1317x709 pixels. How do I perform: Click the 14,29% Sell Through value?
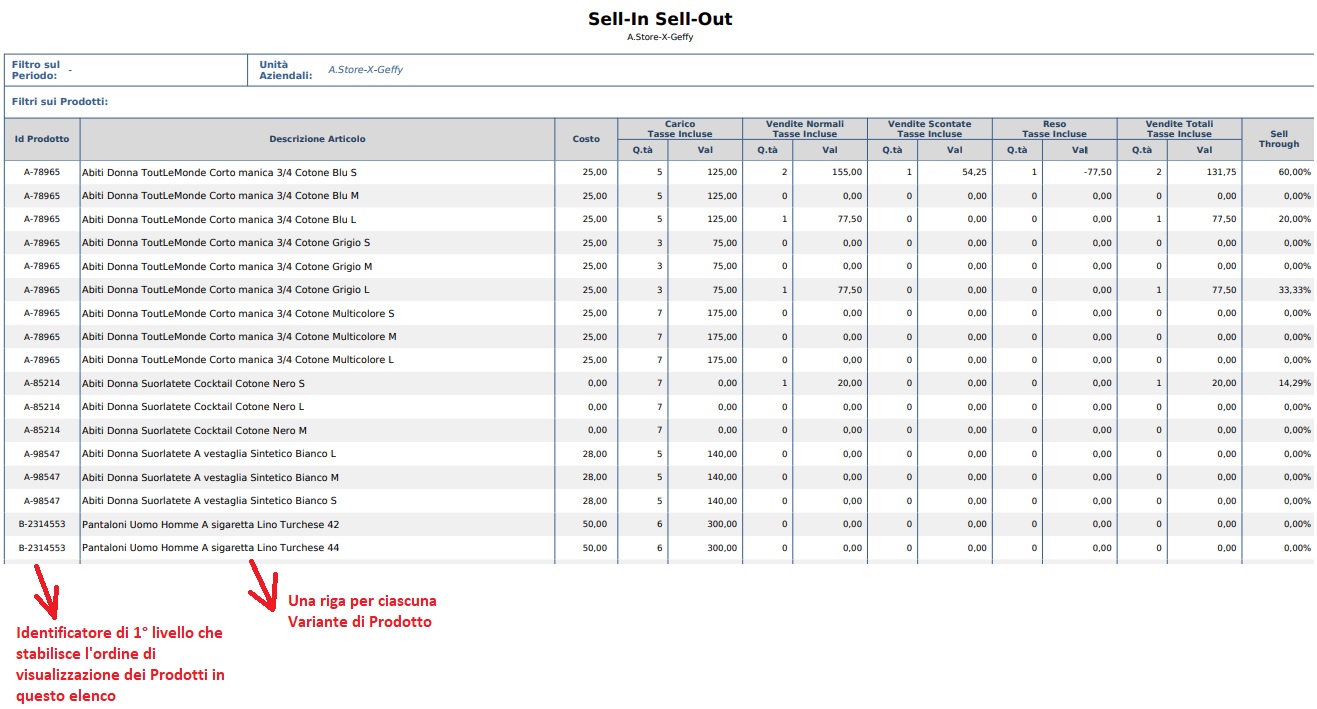pos(1296,383)
